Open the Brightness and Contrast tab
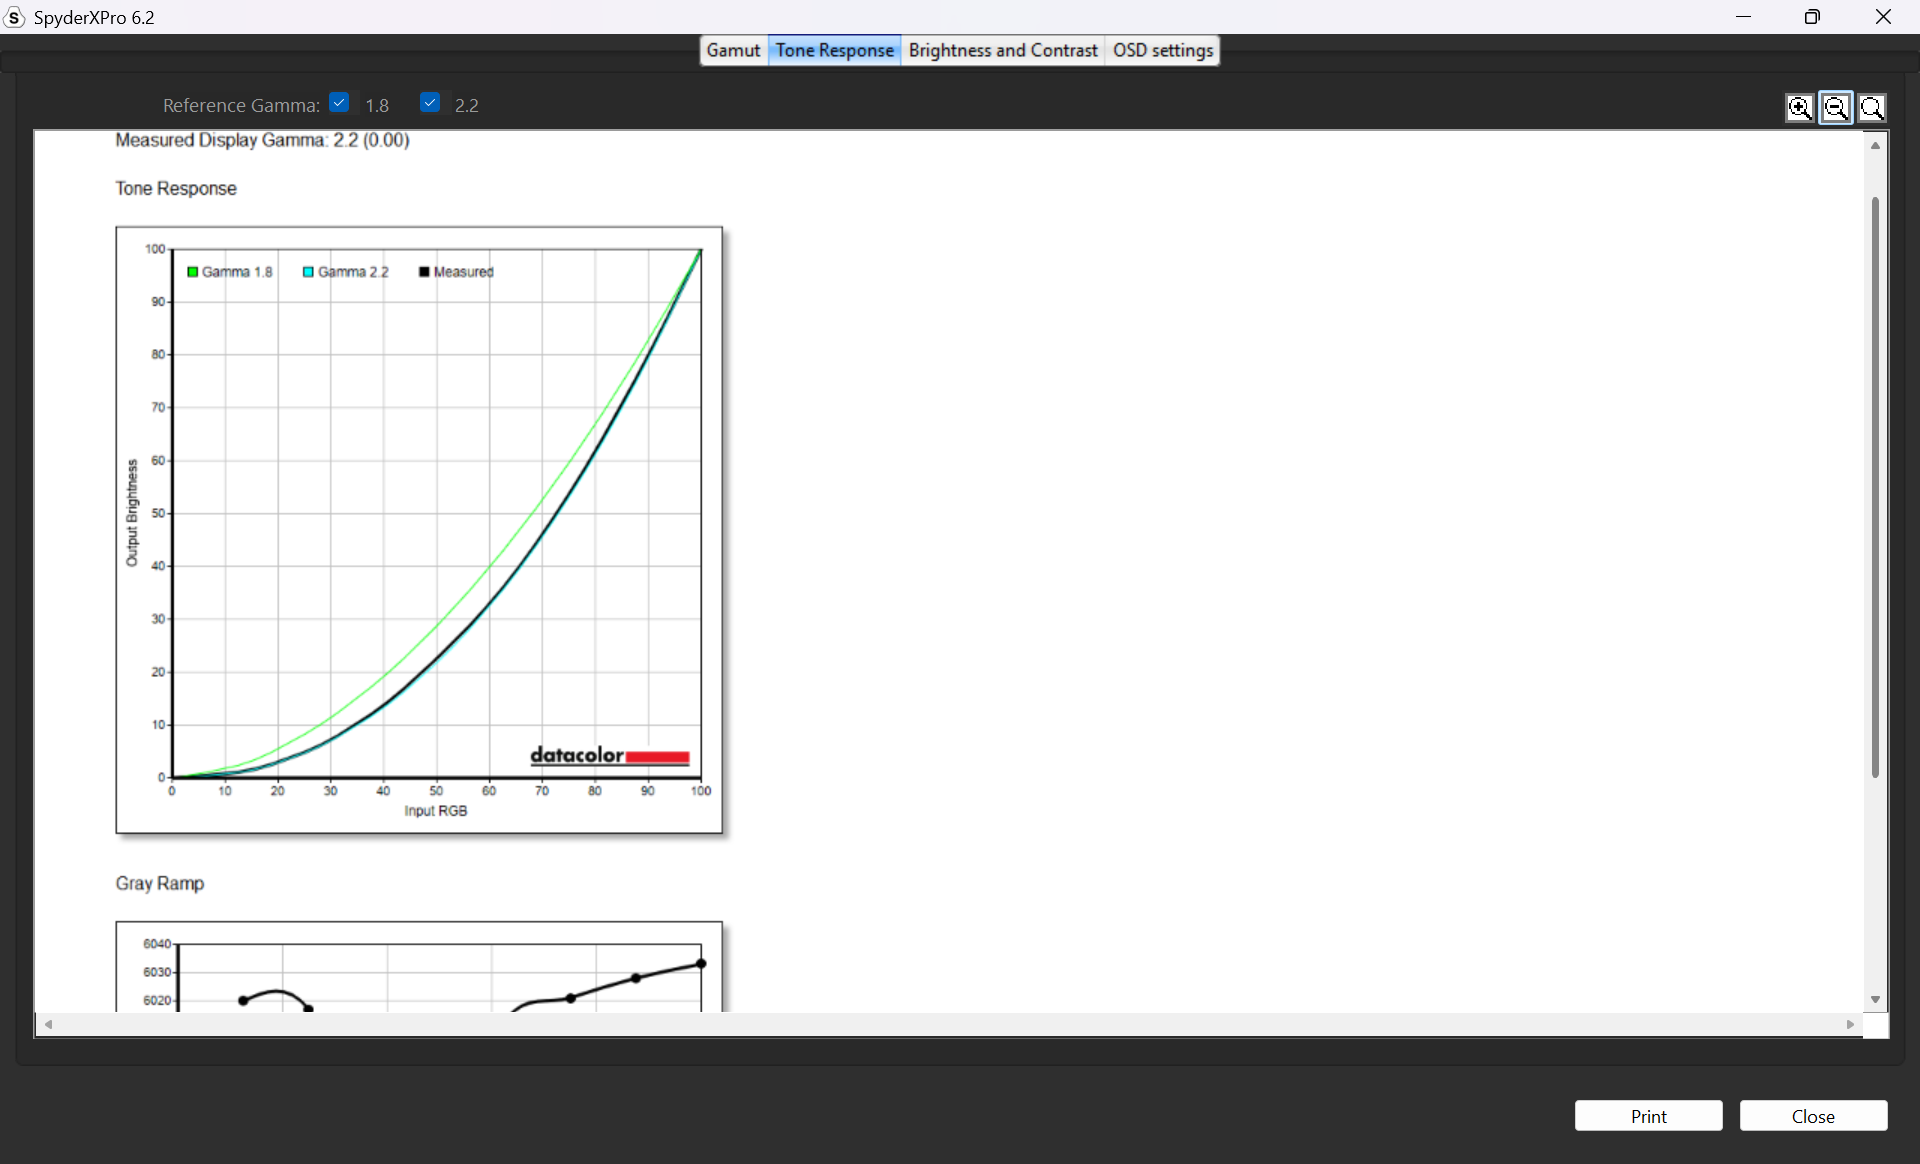The height and width of the screenshot is (1164, 1920). click(x=1003, y=50)
